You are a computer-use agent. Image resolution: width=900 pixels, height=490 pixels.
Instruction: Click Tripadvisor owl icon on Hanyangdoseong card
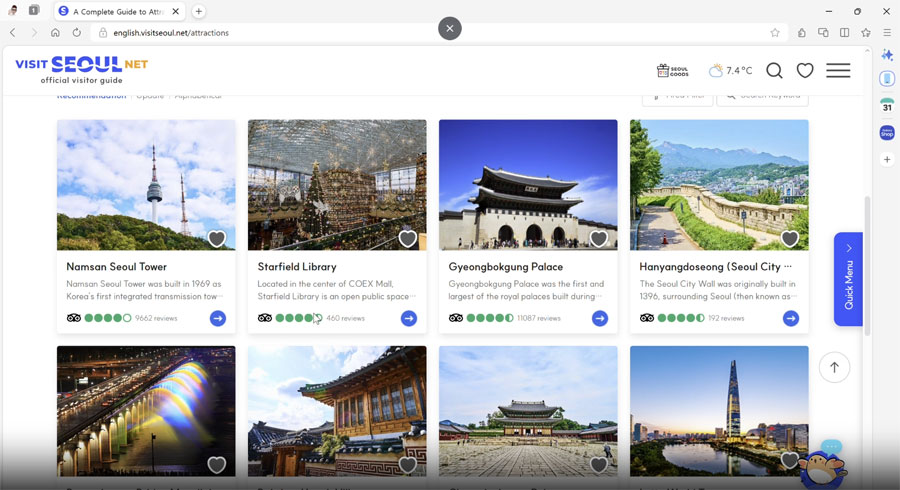tap(647, 318)
